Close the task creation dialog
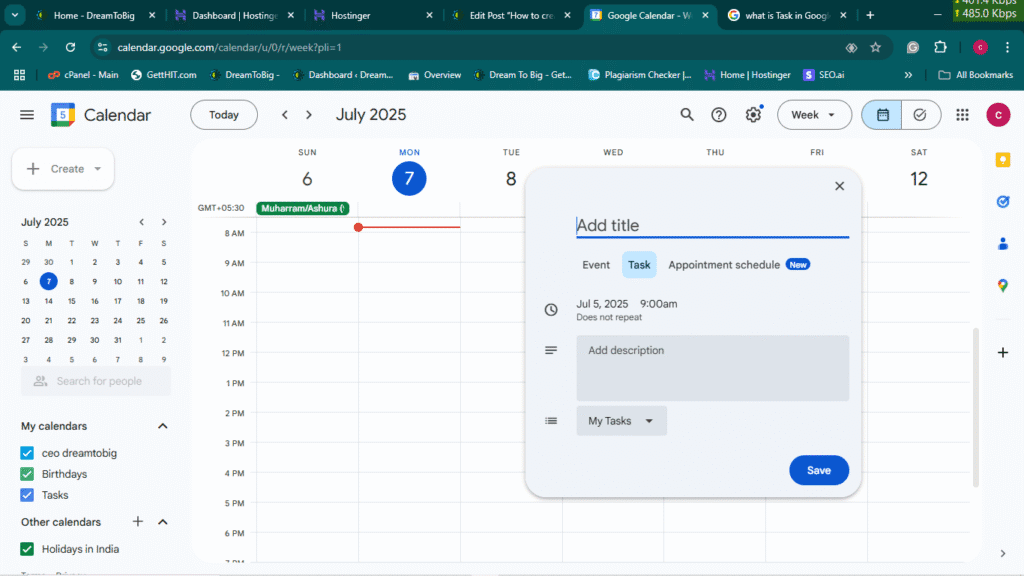Image resolution: width=1024 pixels, height=576 pixels. click(839, 186)
